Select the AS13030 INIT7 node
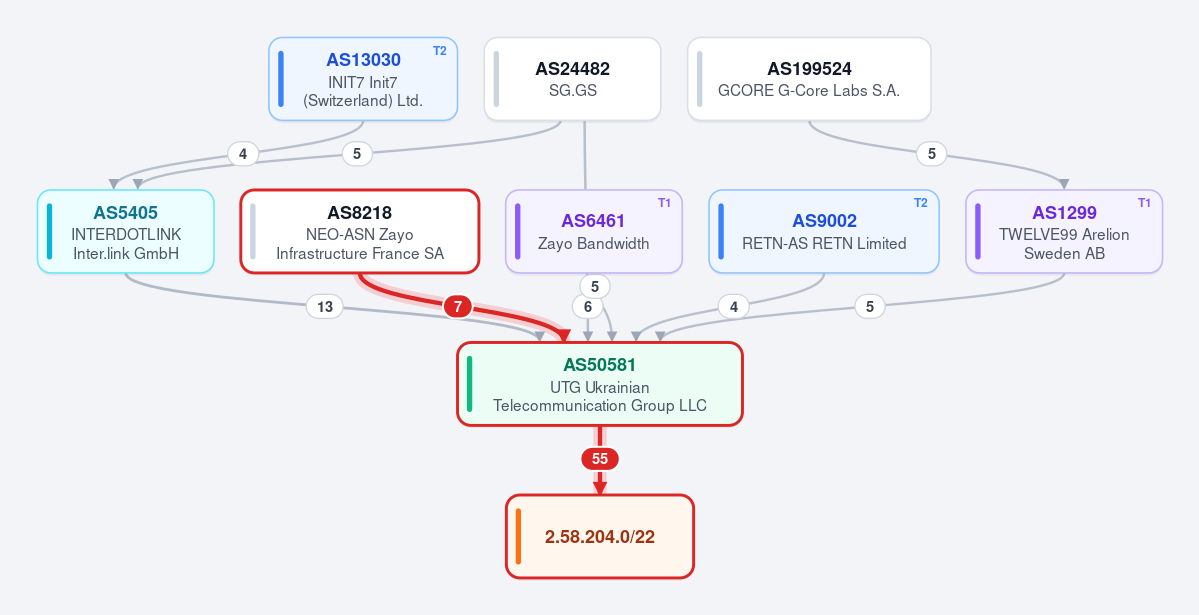1199x615 pixels. click(363, 79)
